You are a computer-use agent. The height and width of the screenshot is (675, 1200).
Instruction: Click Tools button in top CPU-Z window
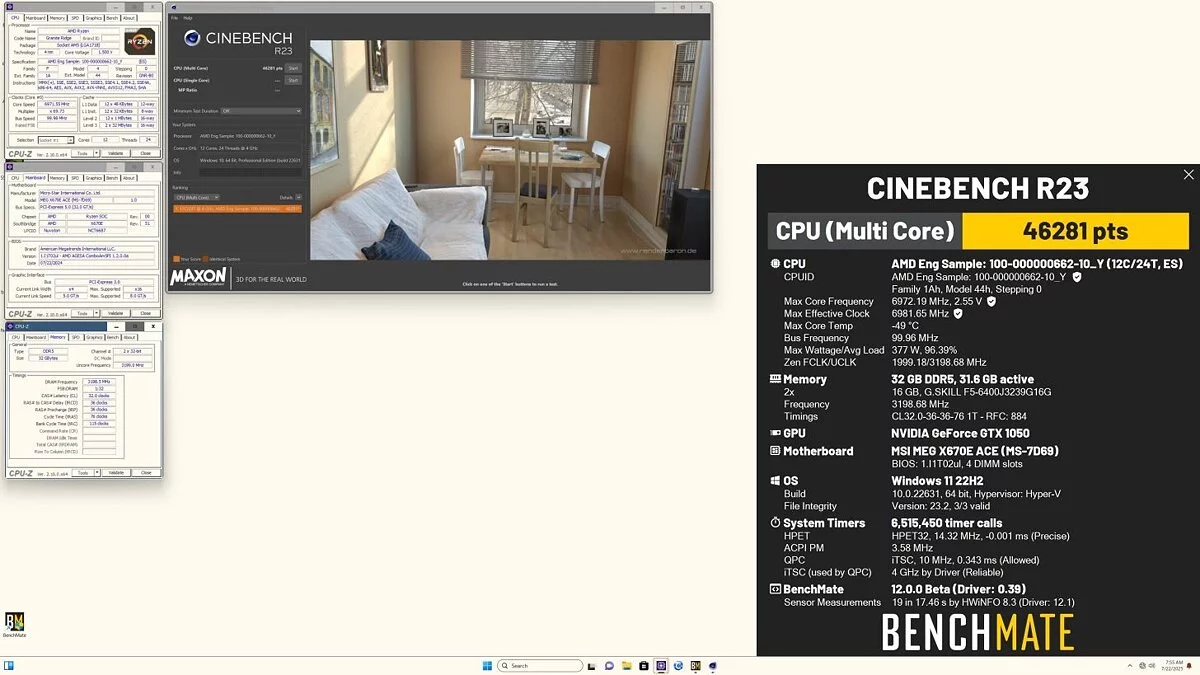(x=82, y=153)
